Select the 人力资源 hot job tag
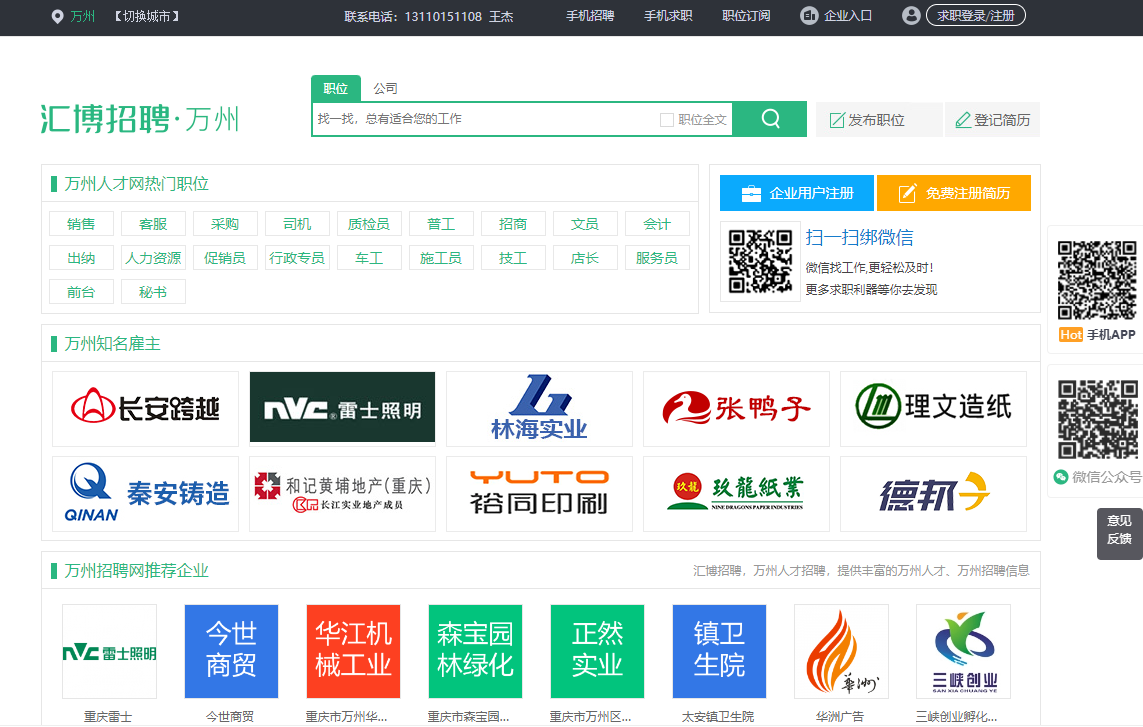 point(153,257)
